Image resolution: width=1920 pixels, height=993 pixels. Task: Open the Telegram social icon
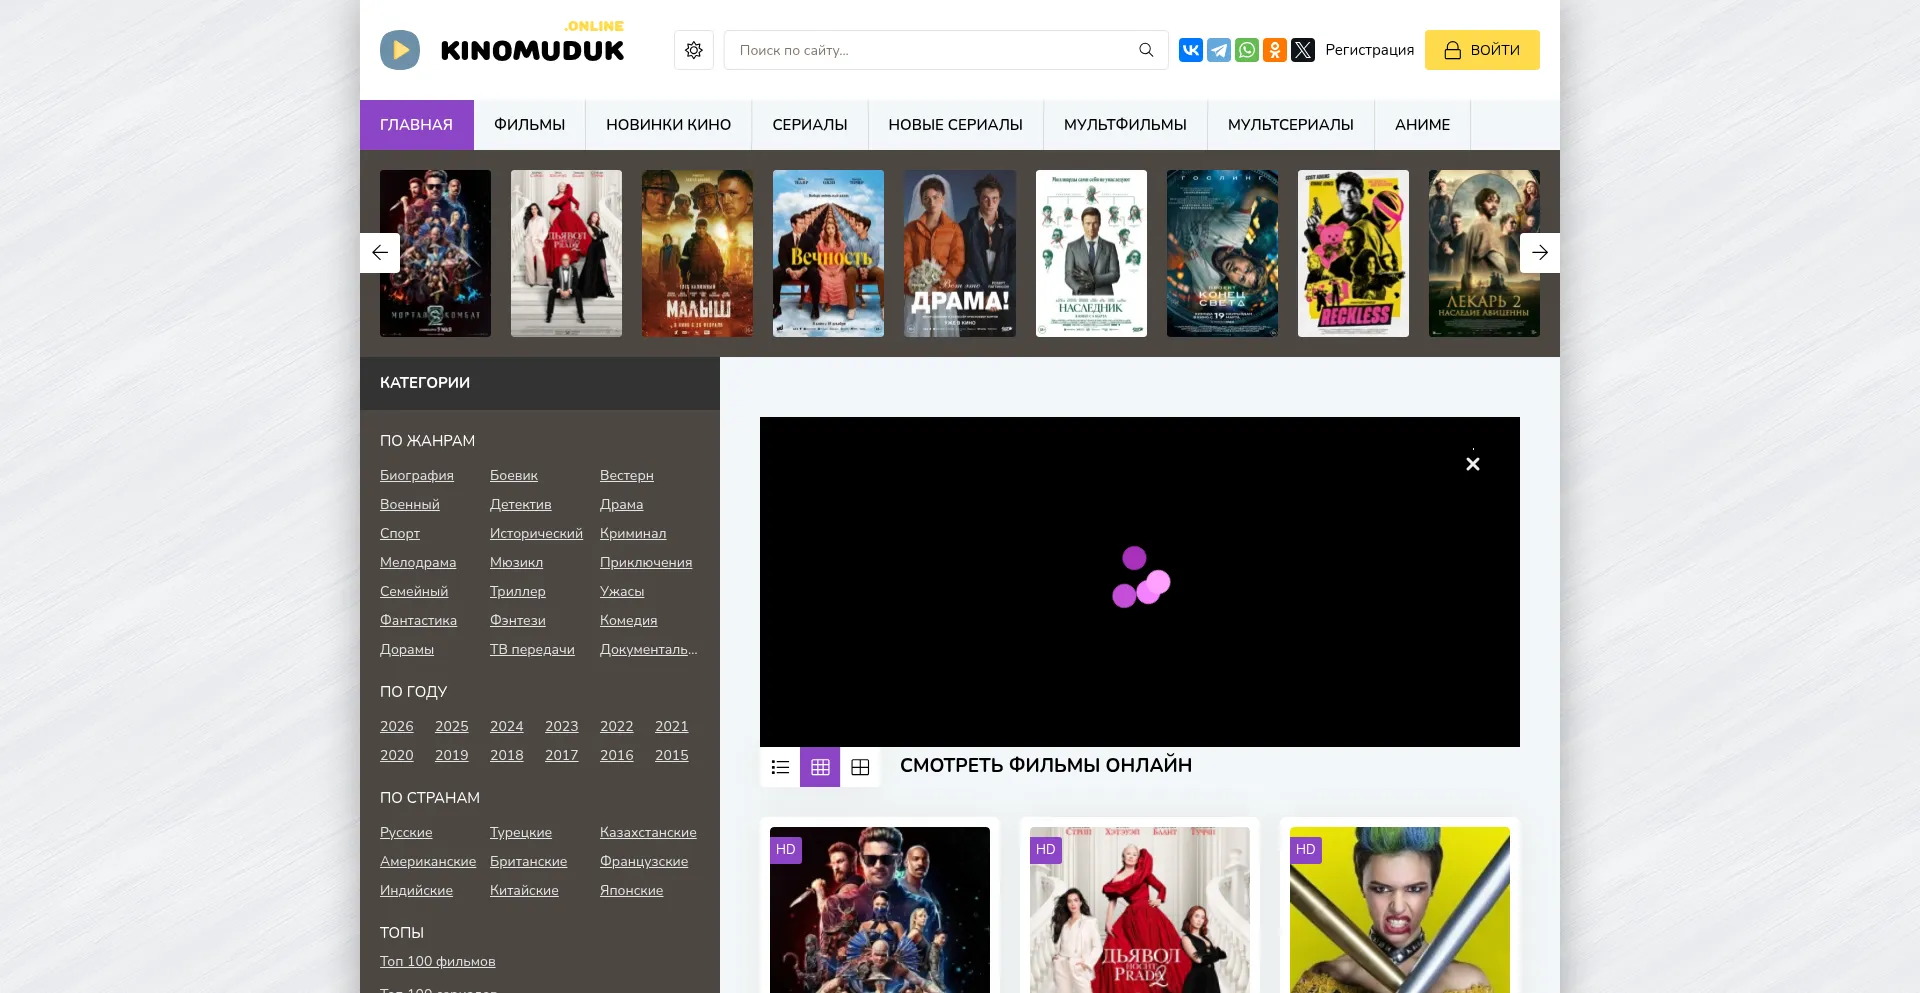(x=1219, y=50)
